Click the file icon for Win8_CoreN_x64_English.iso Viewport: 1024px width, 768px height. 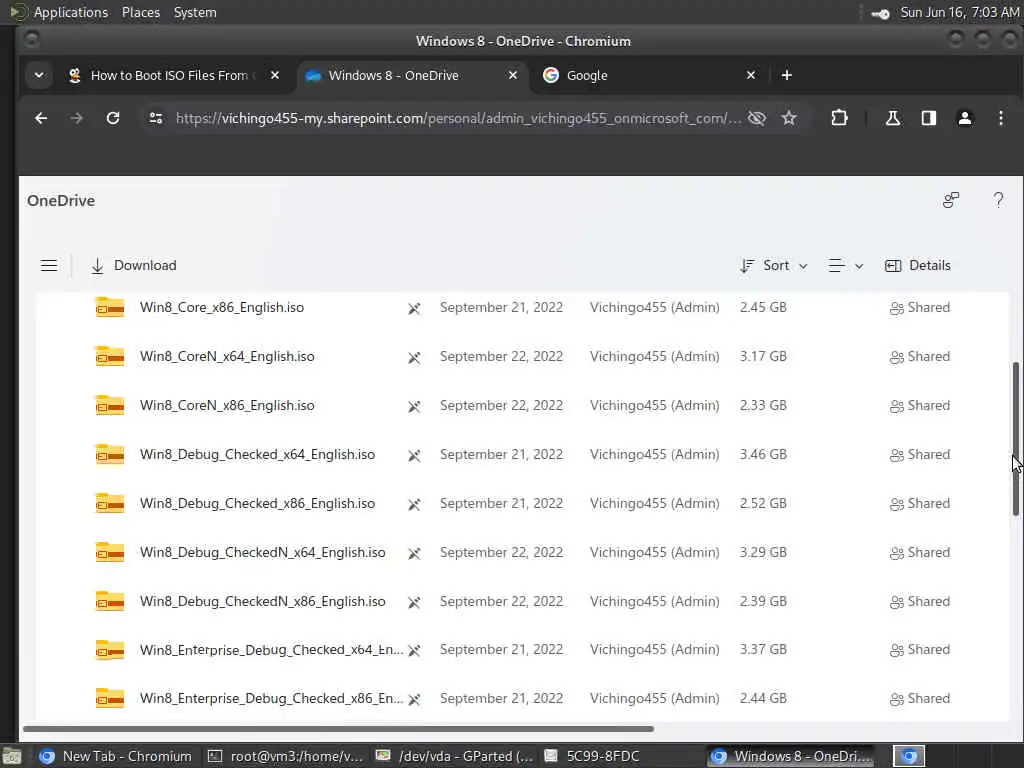click(110, 356)
